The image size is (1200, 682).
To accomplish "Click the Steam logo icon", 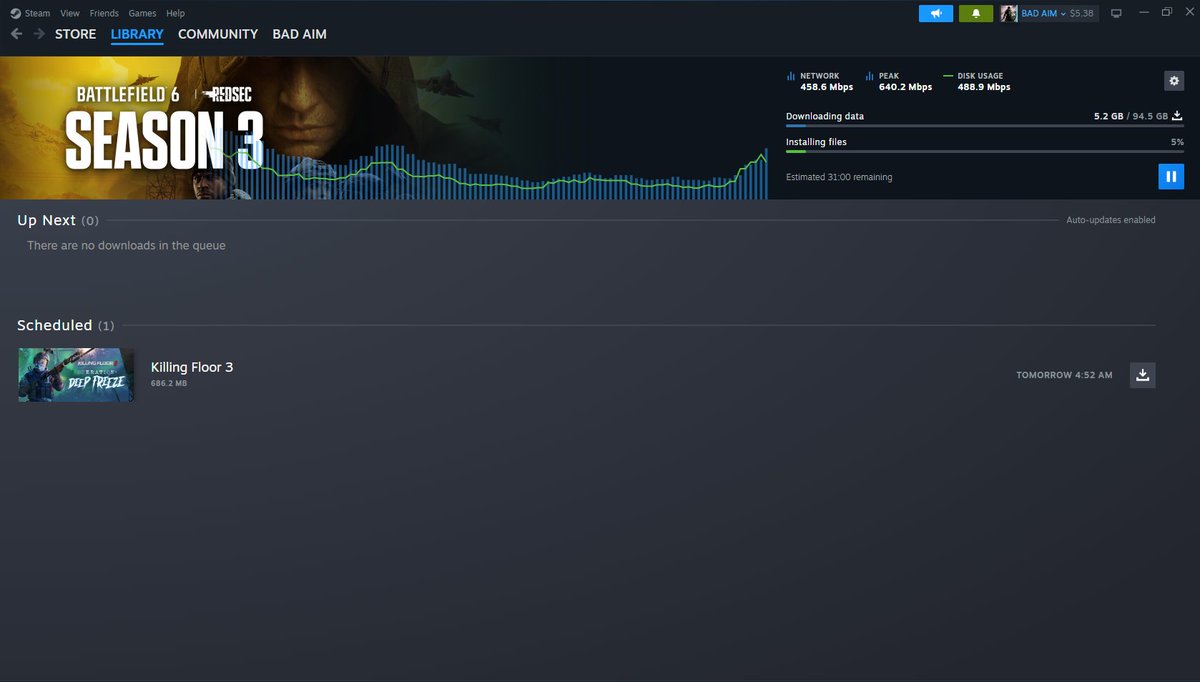I will (x=15, y=13).
